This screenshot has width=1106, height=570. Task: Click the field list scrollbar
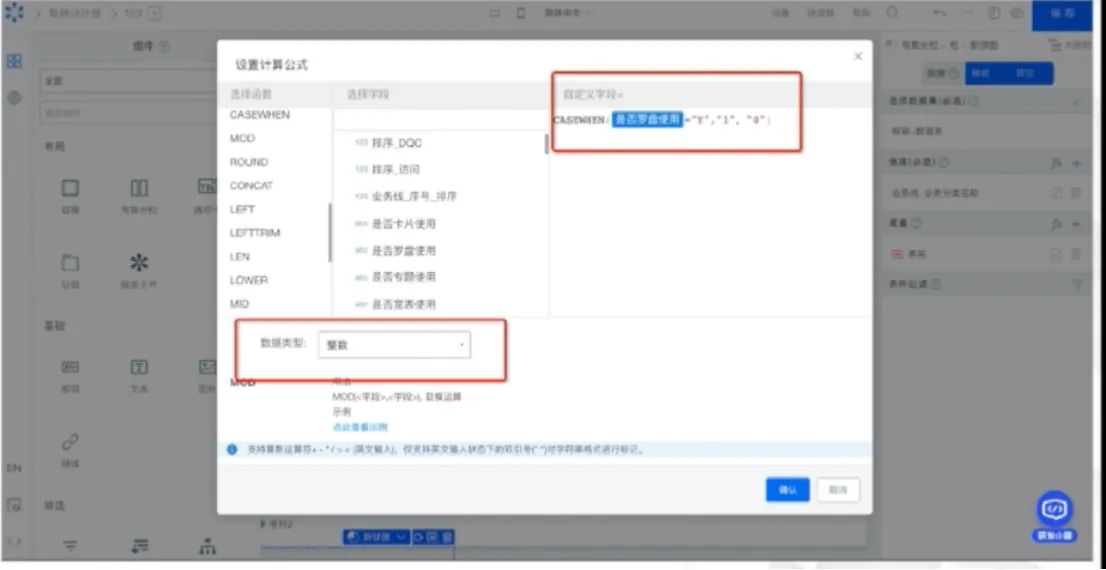pos(547,144)
